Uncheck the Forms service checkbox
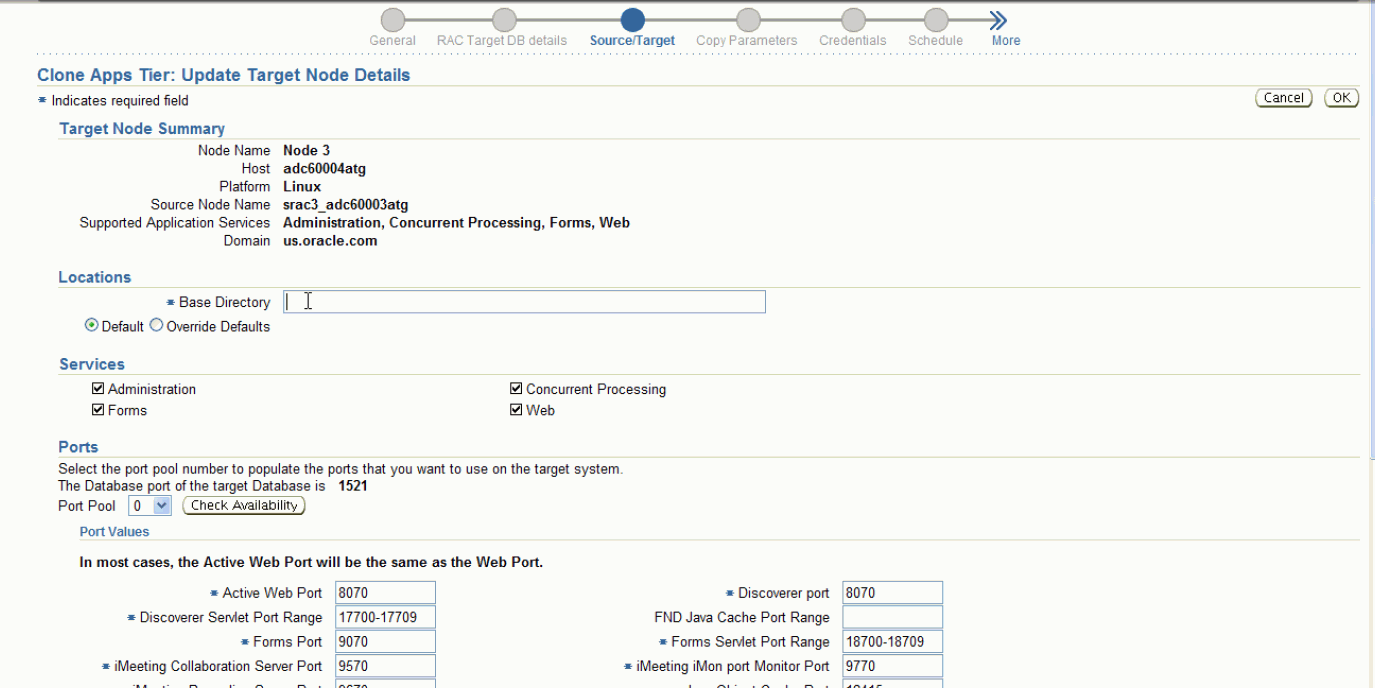Image resolution: width=1375 pixels, height=688 pixels. pos(98,410)
